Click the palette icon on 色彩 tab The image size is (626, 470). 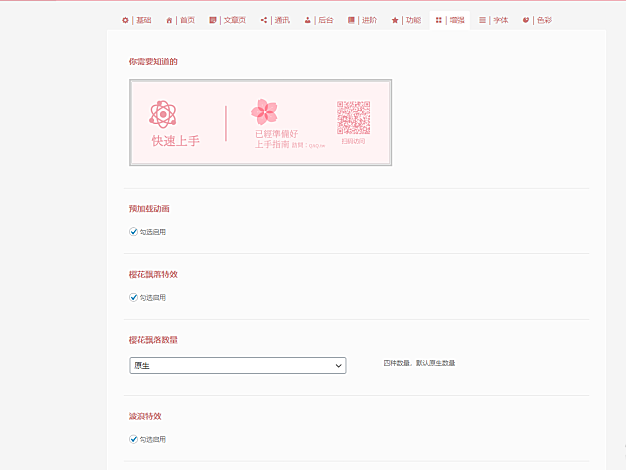pyautogui.click(x=526, y=20)
